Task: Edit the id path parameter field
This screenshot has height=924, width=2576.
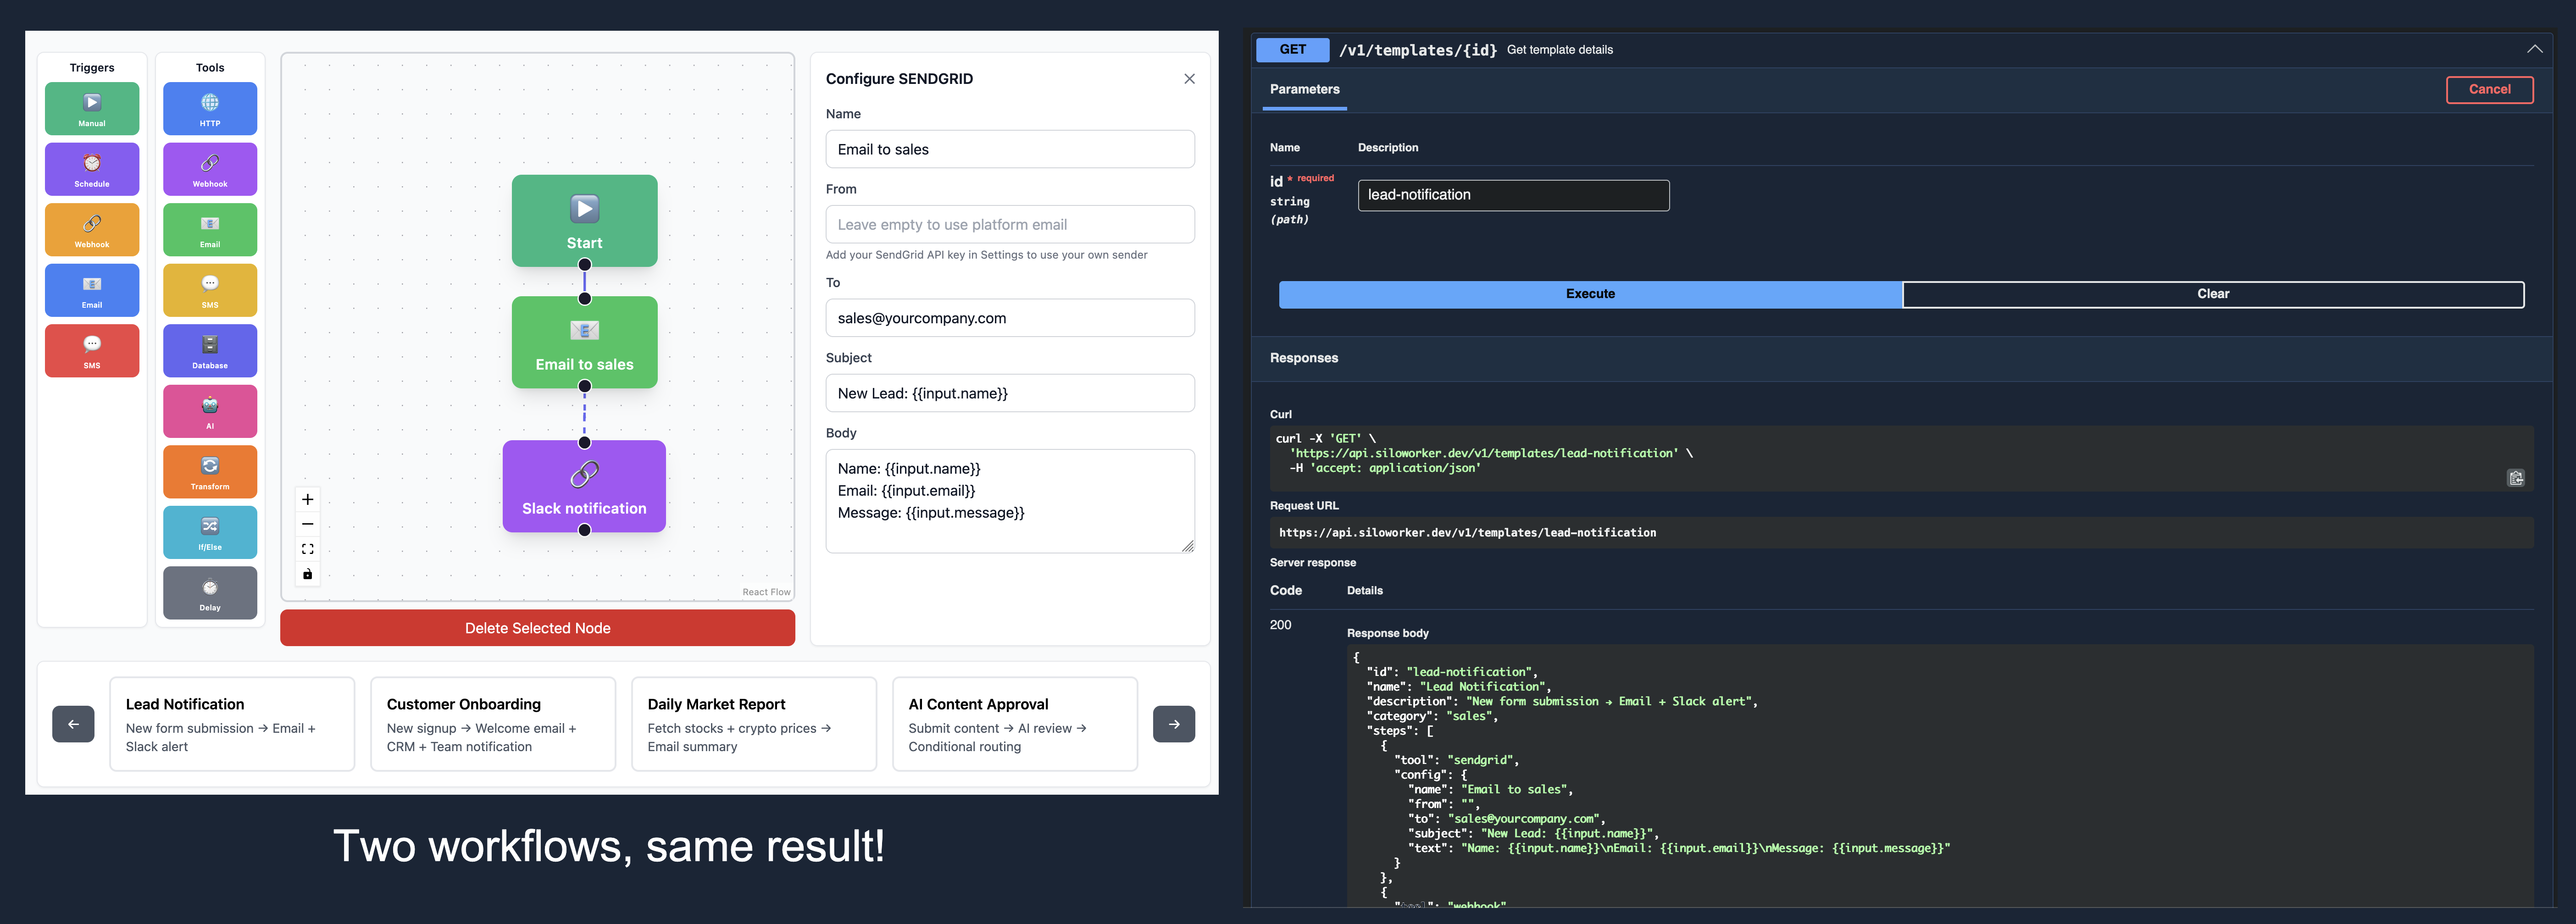Action: pos(1512,195)
